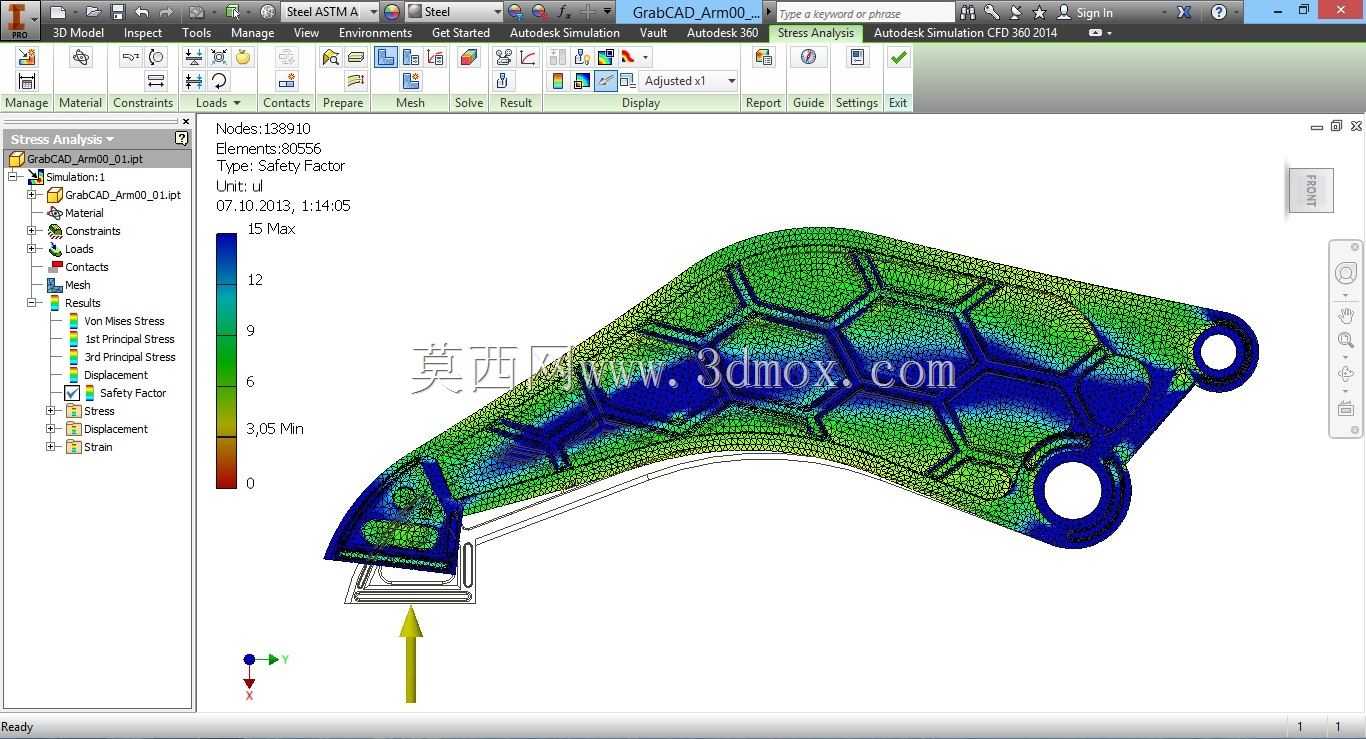Click Find Thin Bodies icon in Prepare
1366x739 pixels.
(331, 57)
